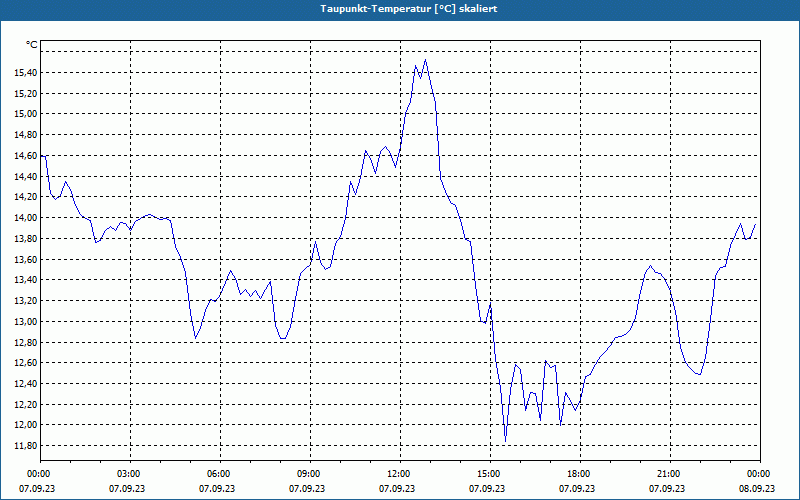Click the 08.09.23 date label

click(x=757, y=488)
